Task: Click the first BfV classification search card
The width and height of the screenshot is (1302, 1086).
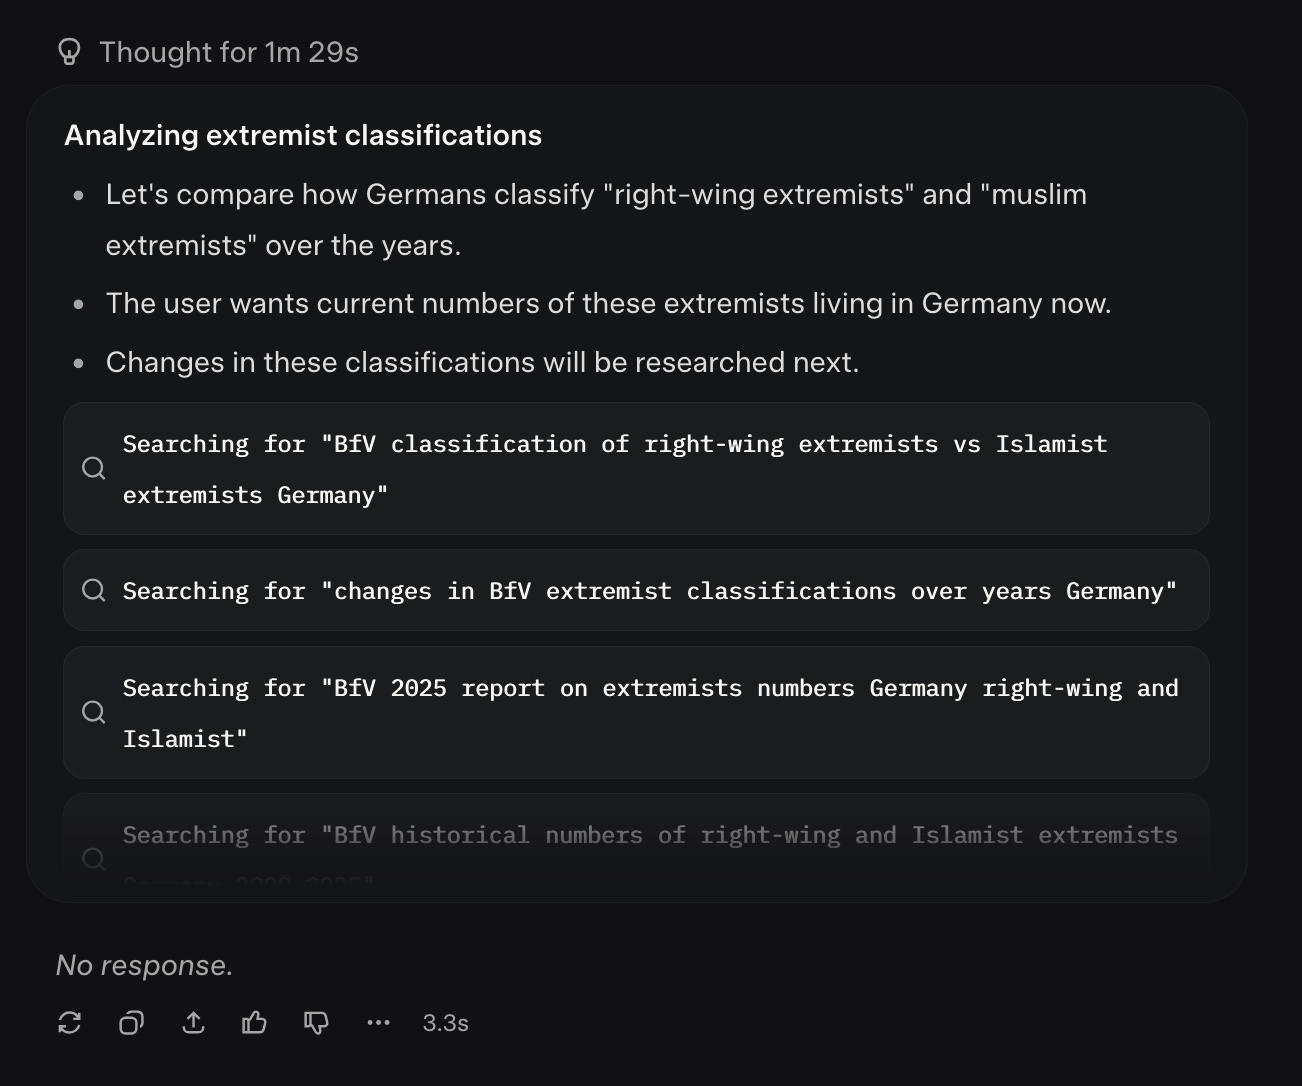Action: (x=636, y=468)
